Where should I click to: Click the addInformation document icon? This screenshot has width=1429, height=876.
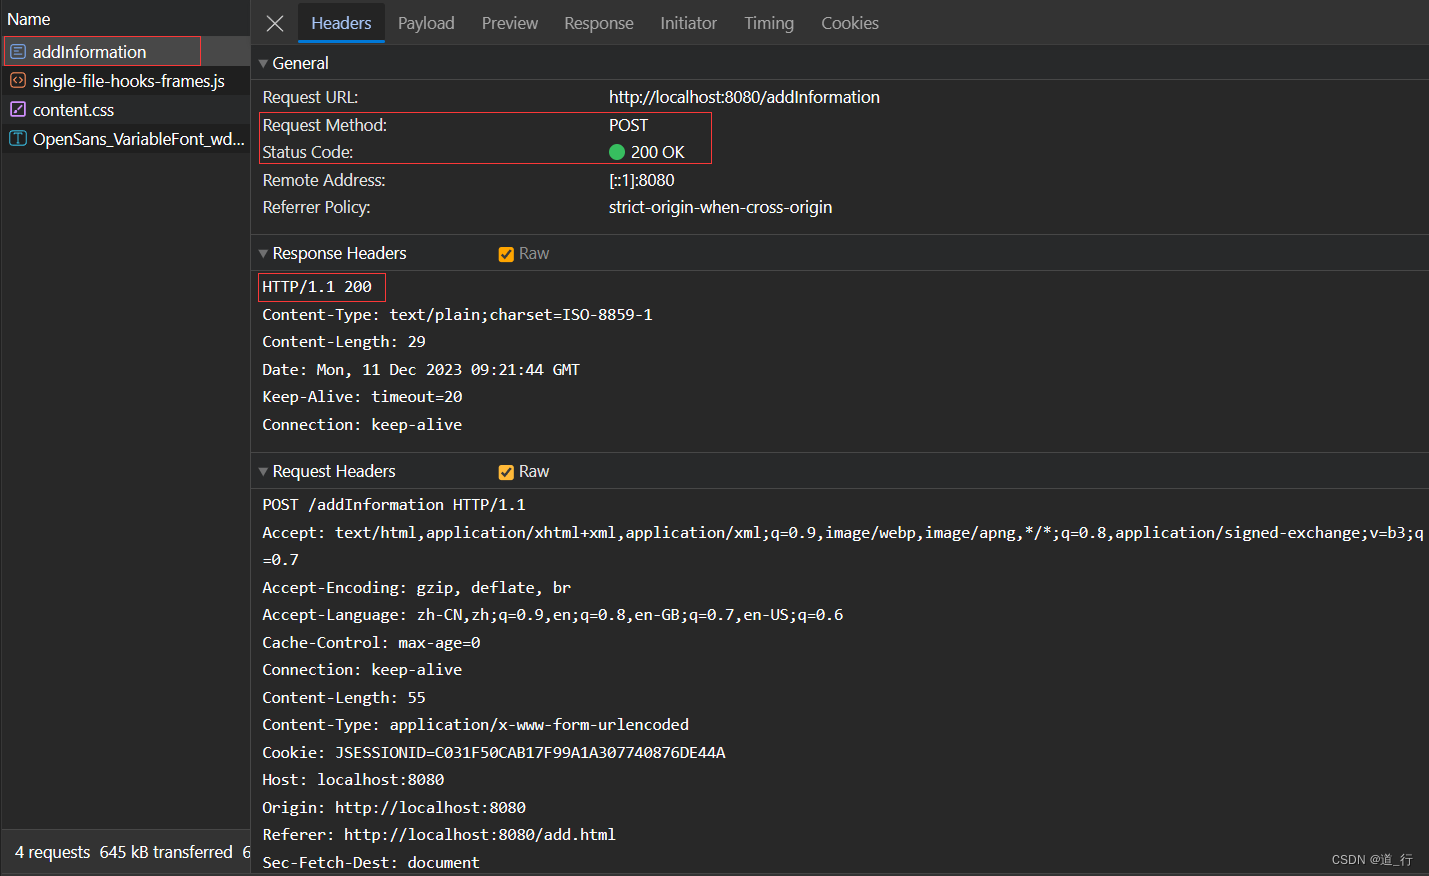[x=18, y=51]
